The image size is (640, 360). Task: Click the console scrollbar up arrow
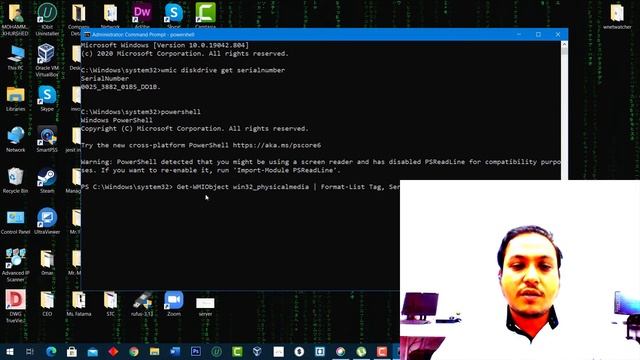pos(564,44)
